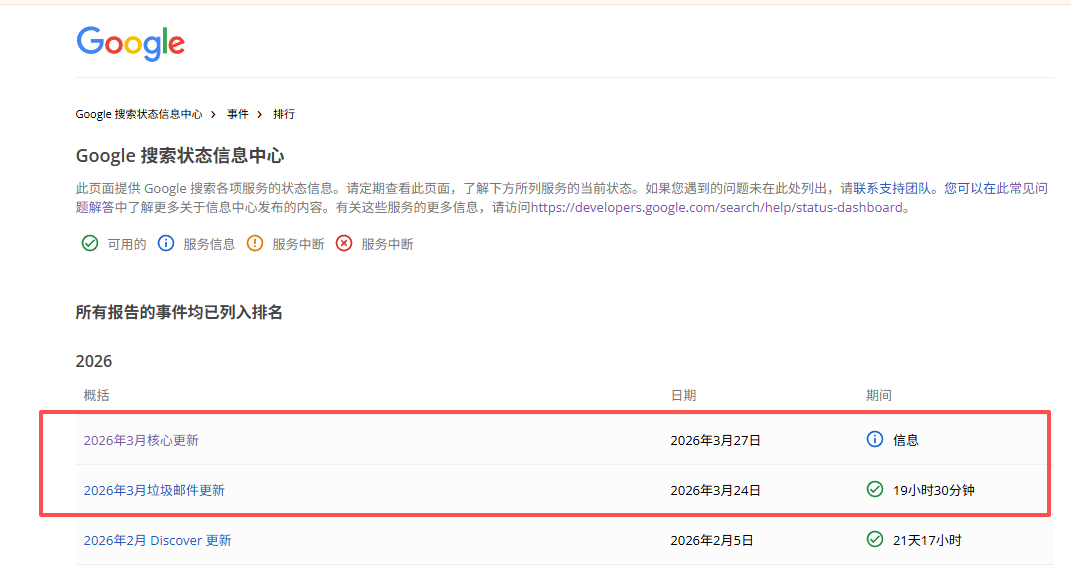Click the 排行 breadcrumb item
This screenshot has width=1071, height=573.
pyautogui.click(x=284, y=114)
